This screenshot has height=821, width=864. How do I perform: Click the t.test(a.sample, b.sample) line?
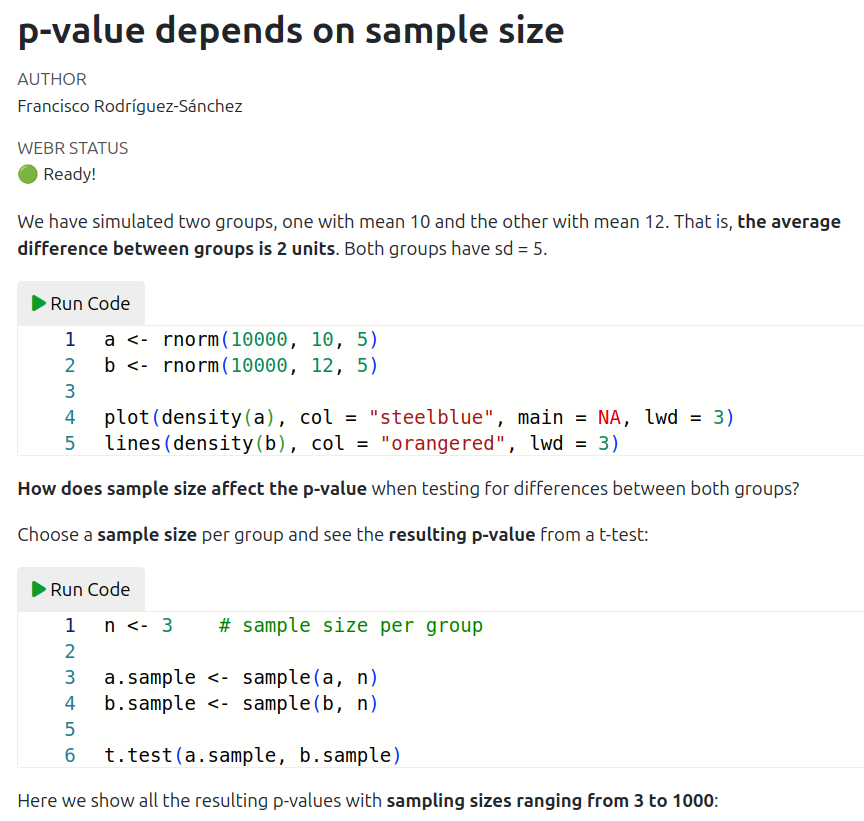[252, 756]
